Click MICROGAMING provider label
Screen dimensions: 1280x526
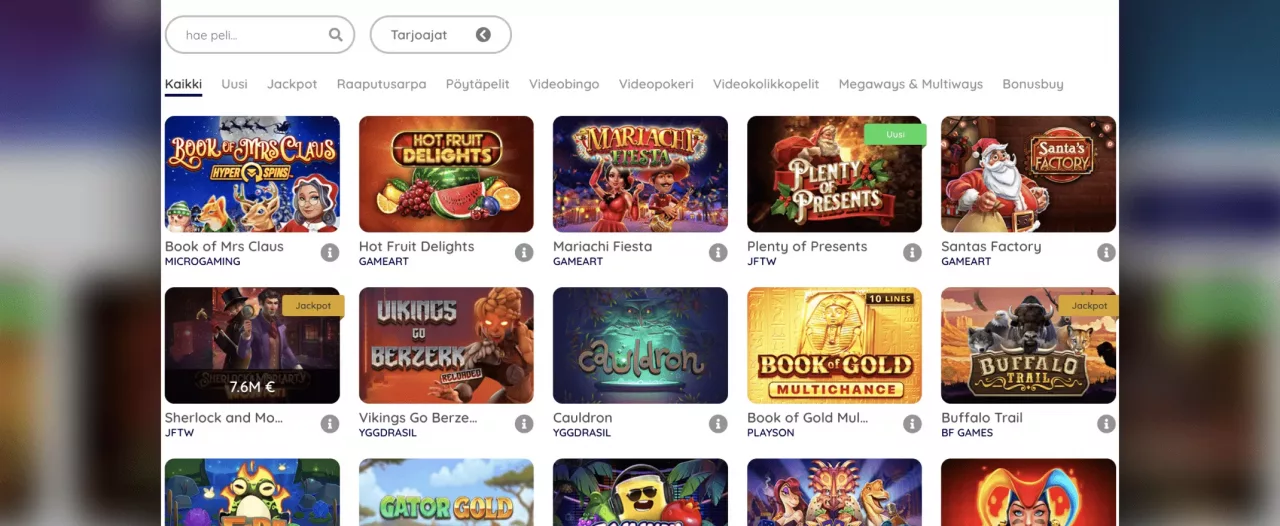pos(203,262)
